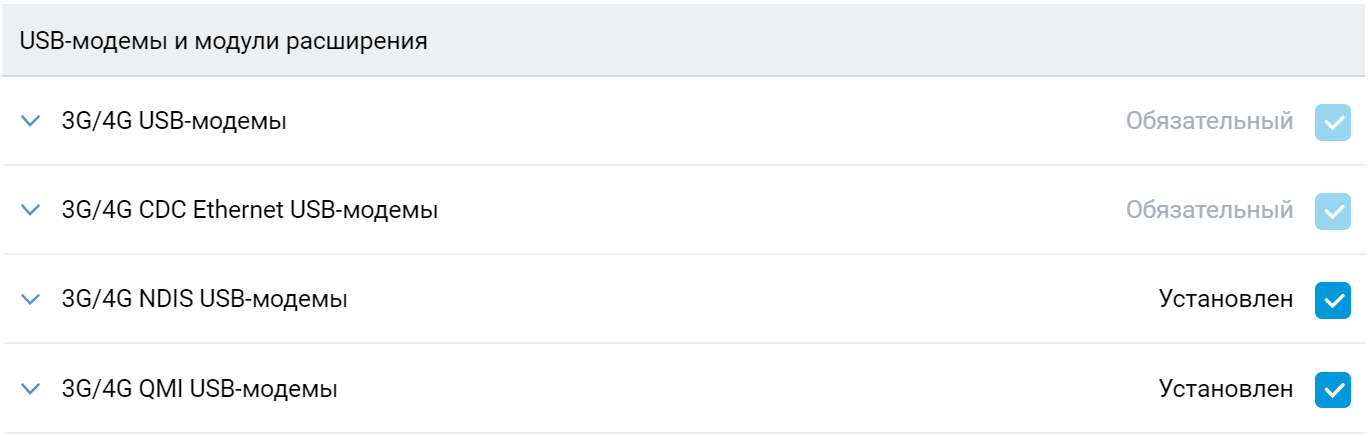Click the 3G/4G CDC Ethernet USB-модемы label
Viewport: 1368px width, 436px height.
[249, 211]
